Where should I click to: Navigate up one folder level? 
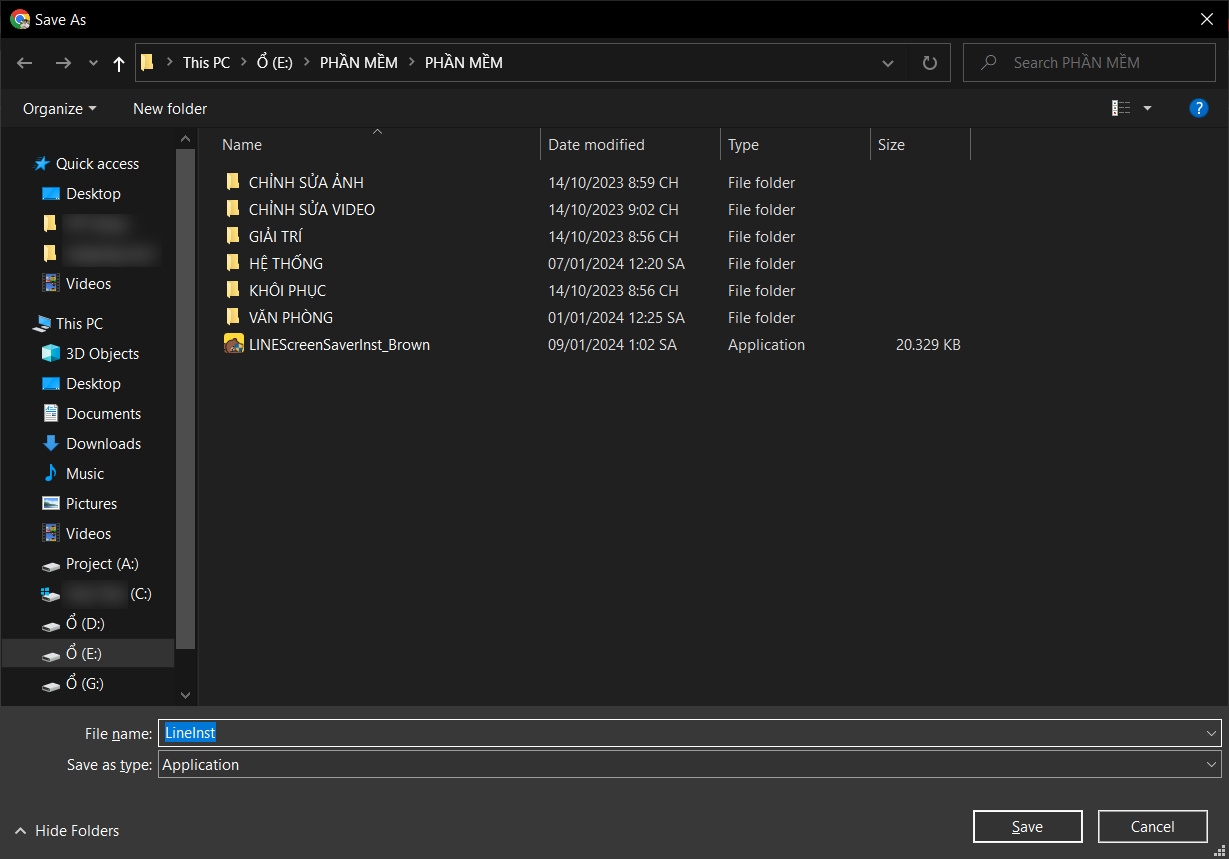click(119, 63)
